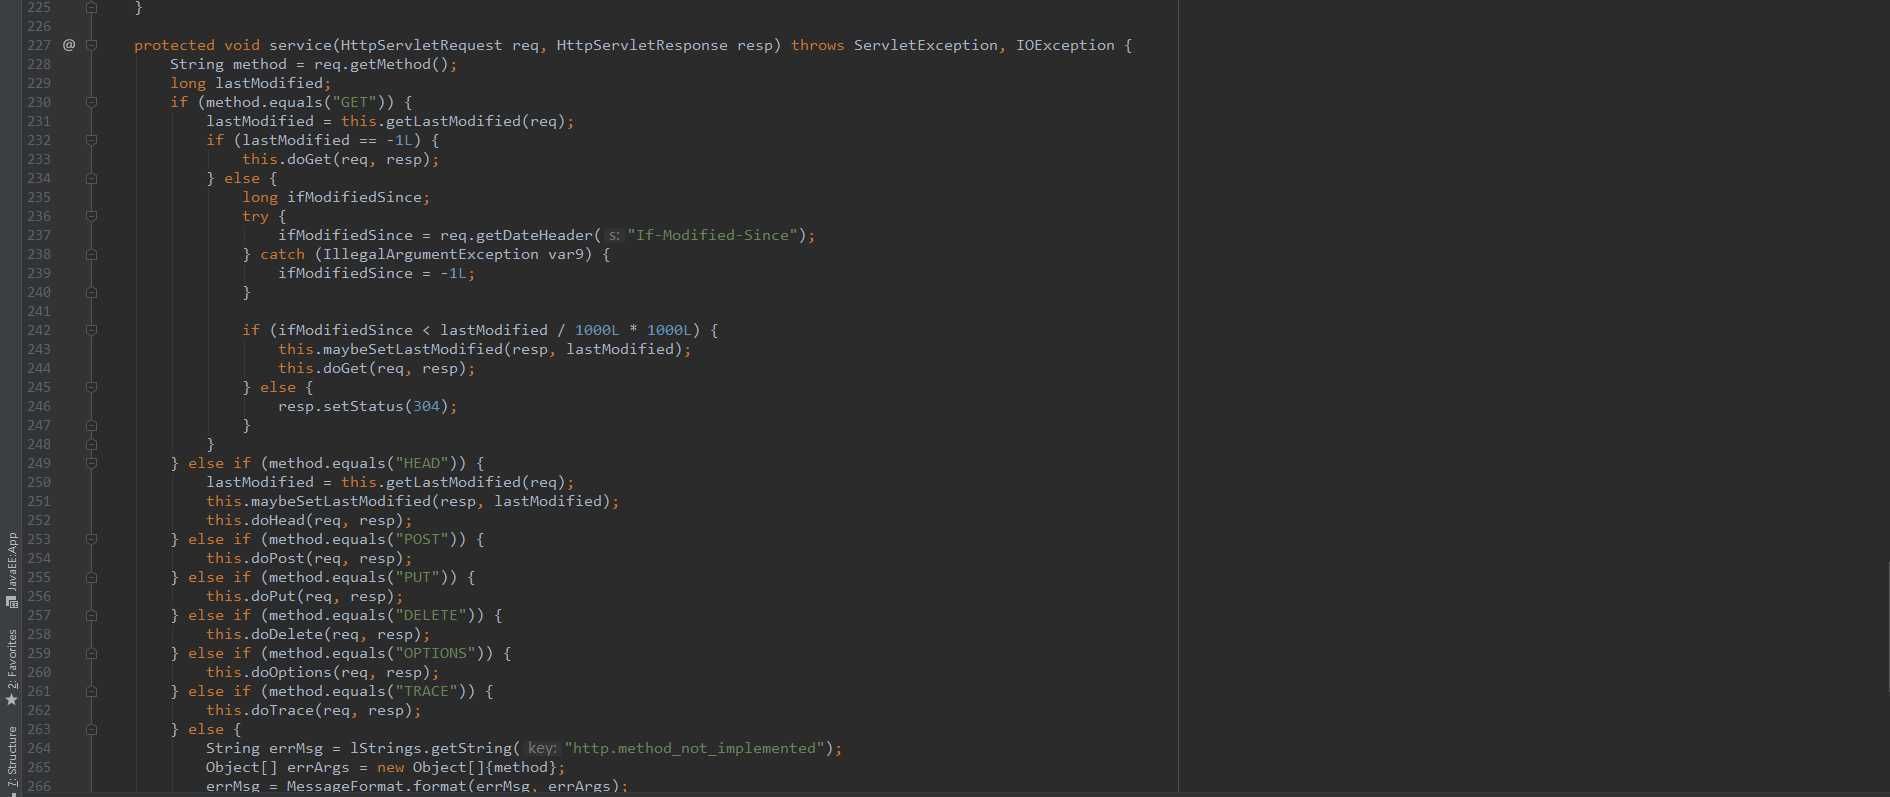Click the 'doPut' method call
The height and width of the screenshot is (797, 1890).
[x=273, y=596]
